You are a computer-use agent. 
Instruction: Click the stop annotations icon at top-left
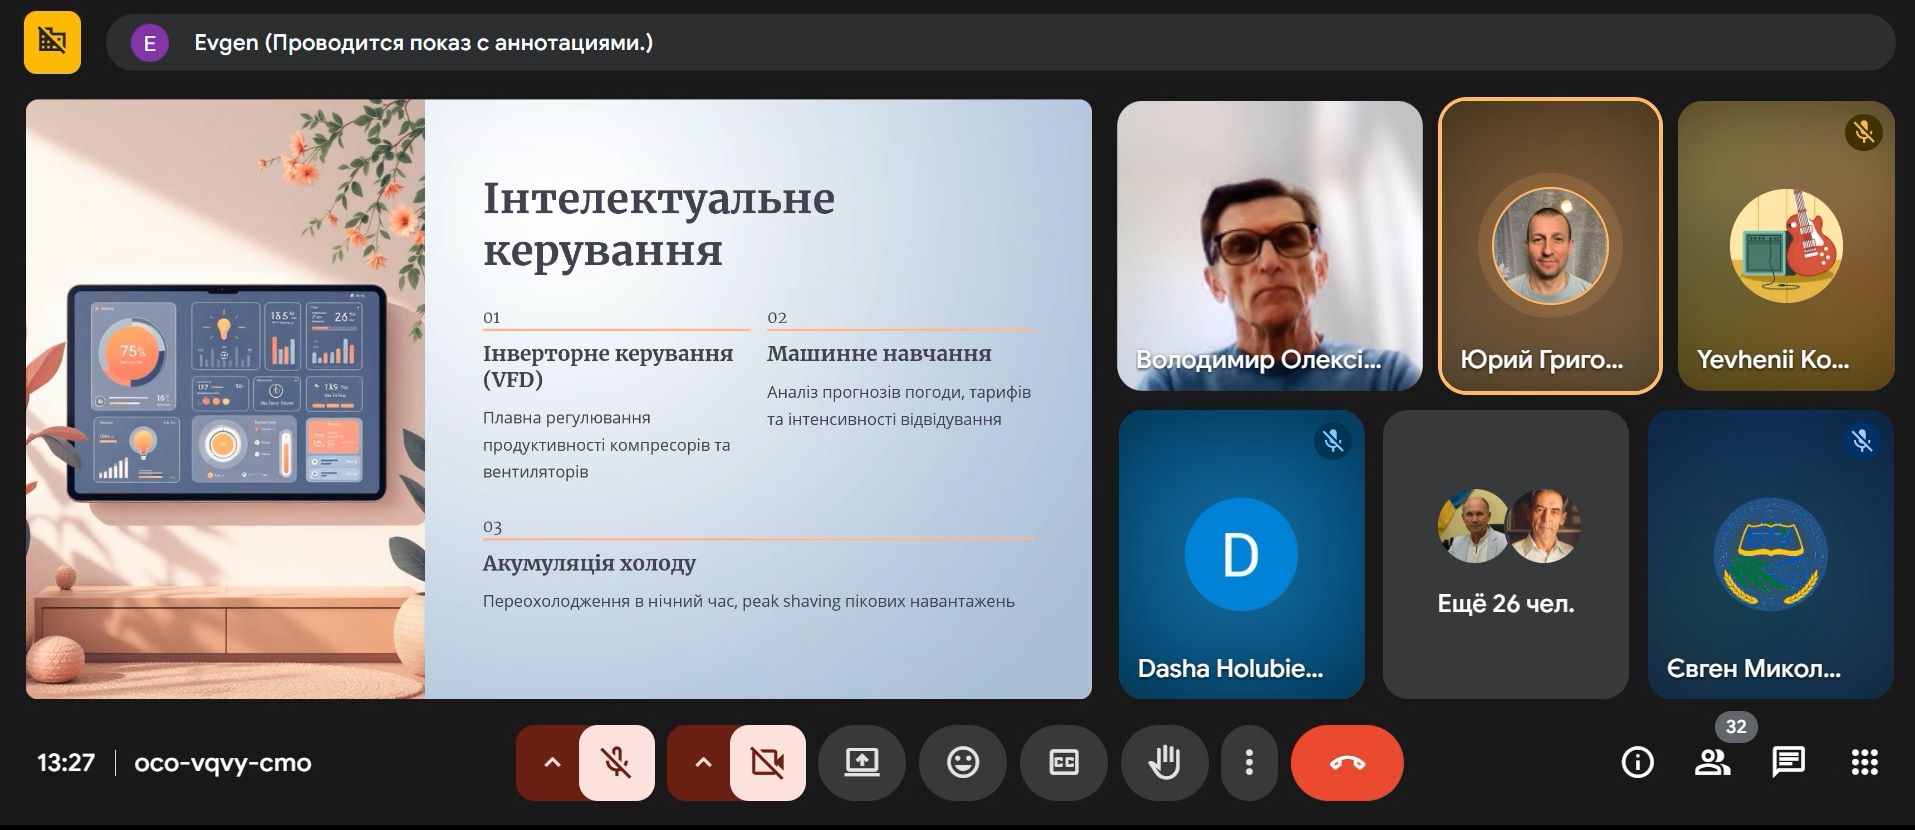point(52,42)
